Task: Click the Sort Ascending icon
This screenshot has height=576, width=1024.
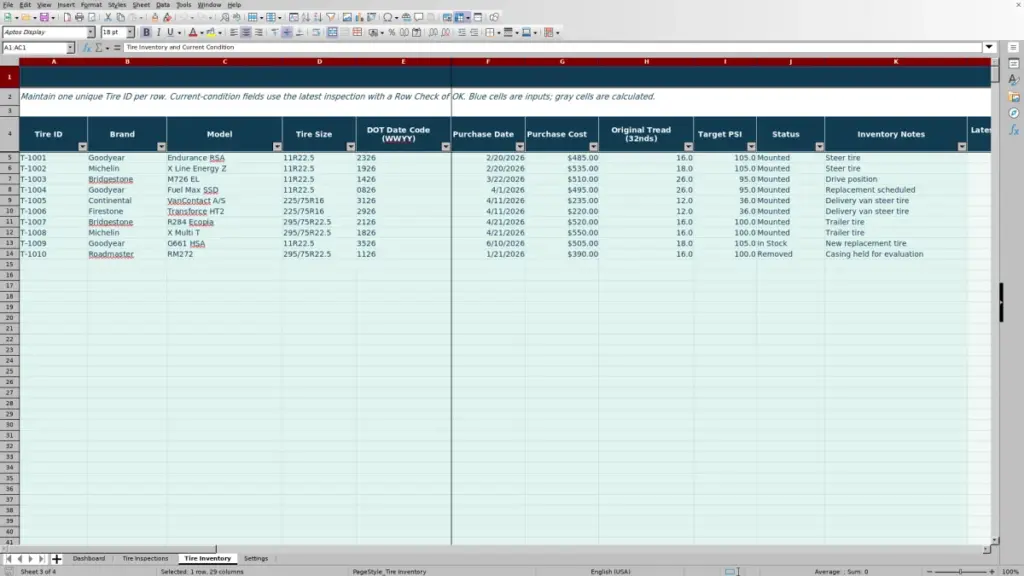Action: click(306, 18)
